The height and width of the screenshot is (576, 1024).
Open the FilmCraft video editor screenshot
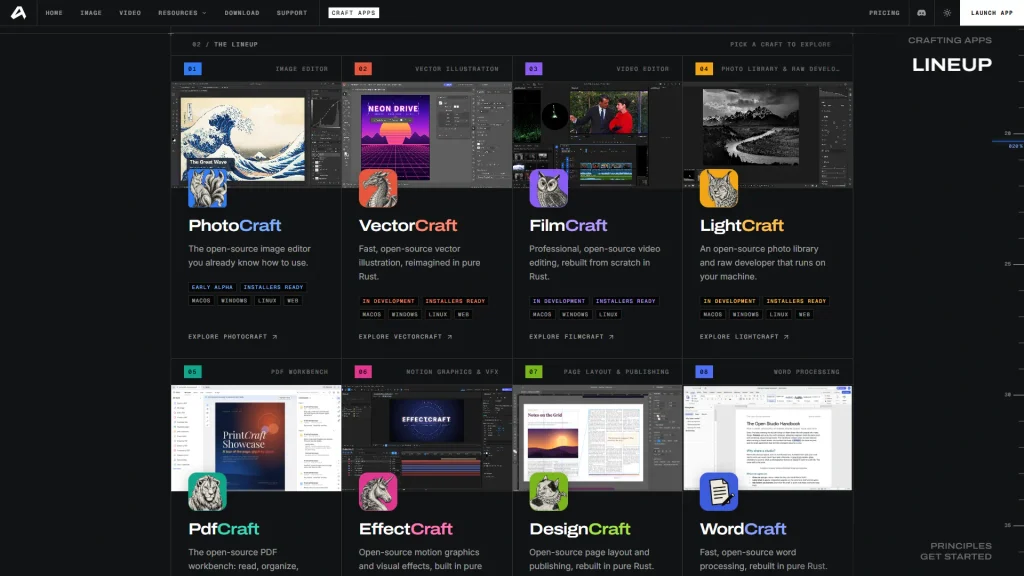pyautogui.click(x=598, y=135)
